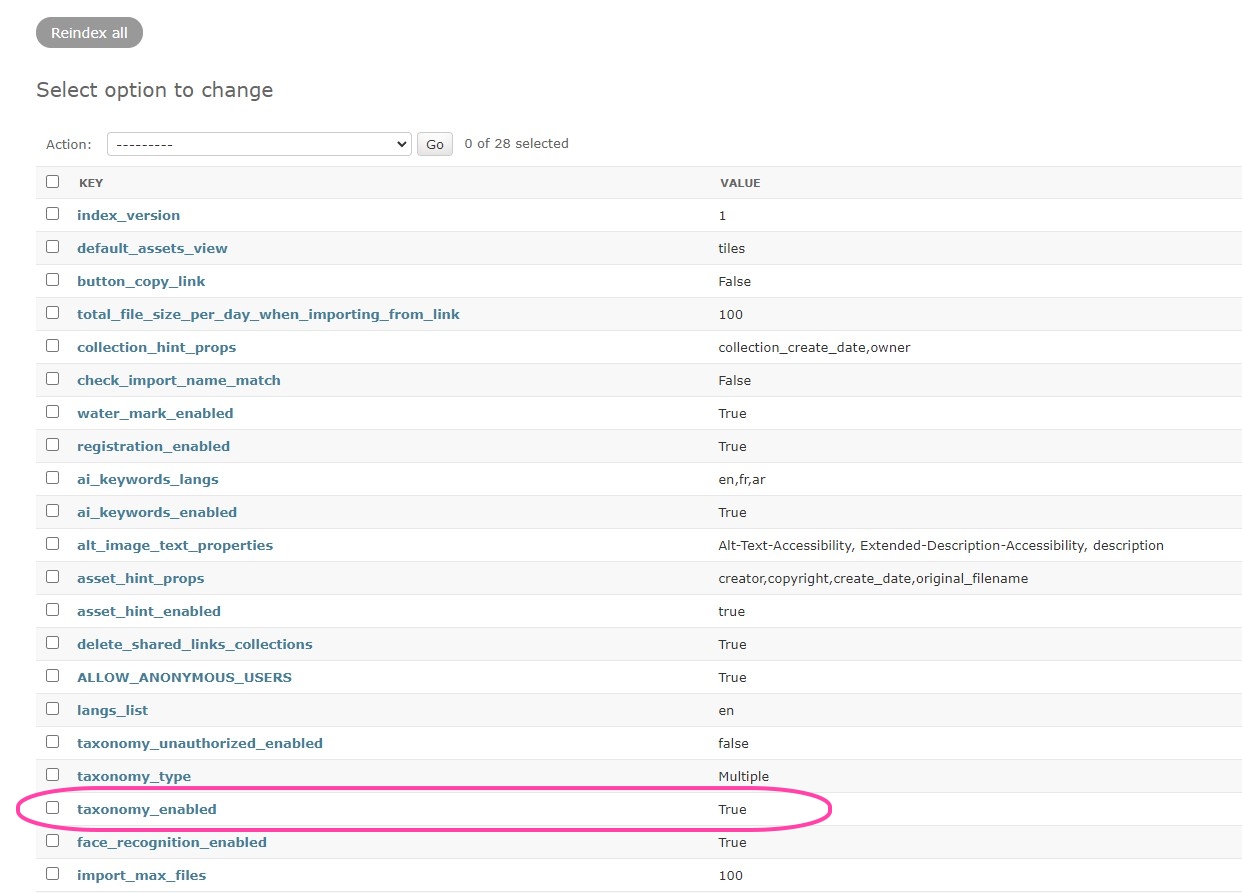This screenshot has width=1242, height=893.
Task: Check the ai_keywords_enabled row checkbox
Action: click(52, 510)
